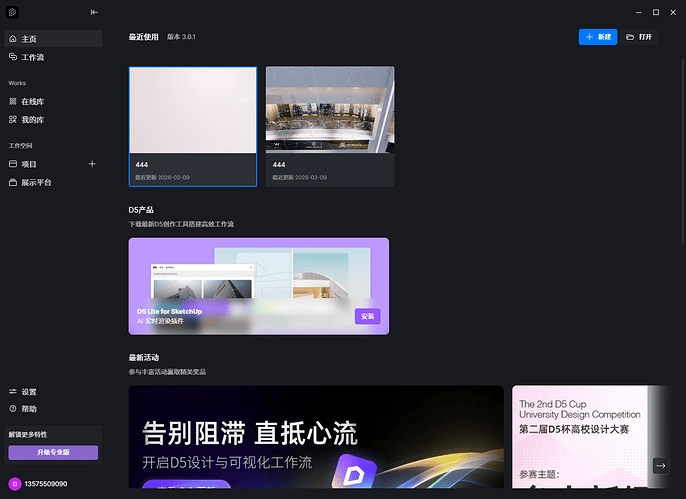Click the 最新活动 section heading
The image size is (686, 499).
(144, 357)
